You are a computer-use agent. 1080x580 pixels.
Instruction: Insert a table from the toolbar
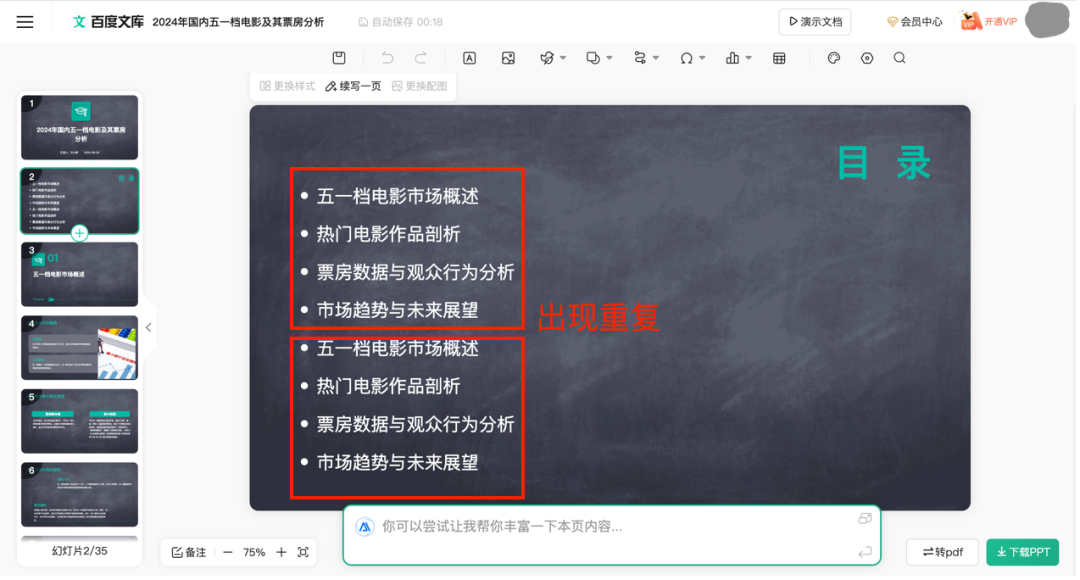click(779, 58)
